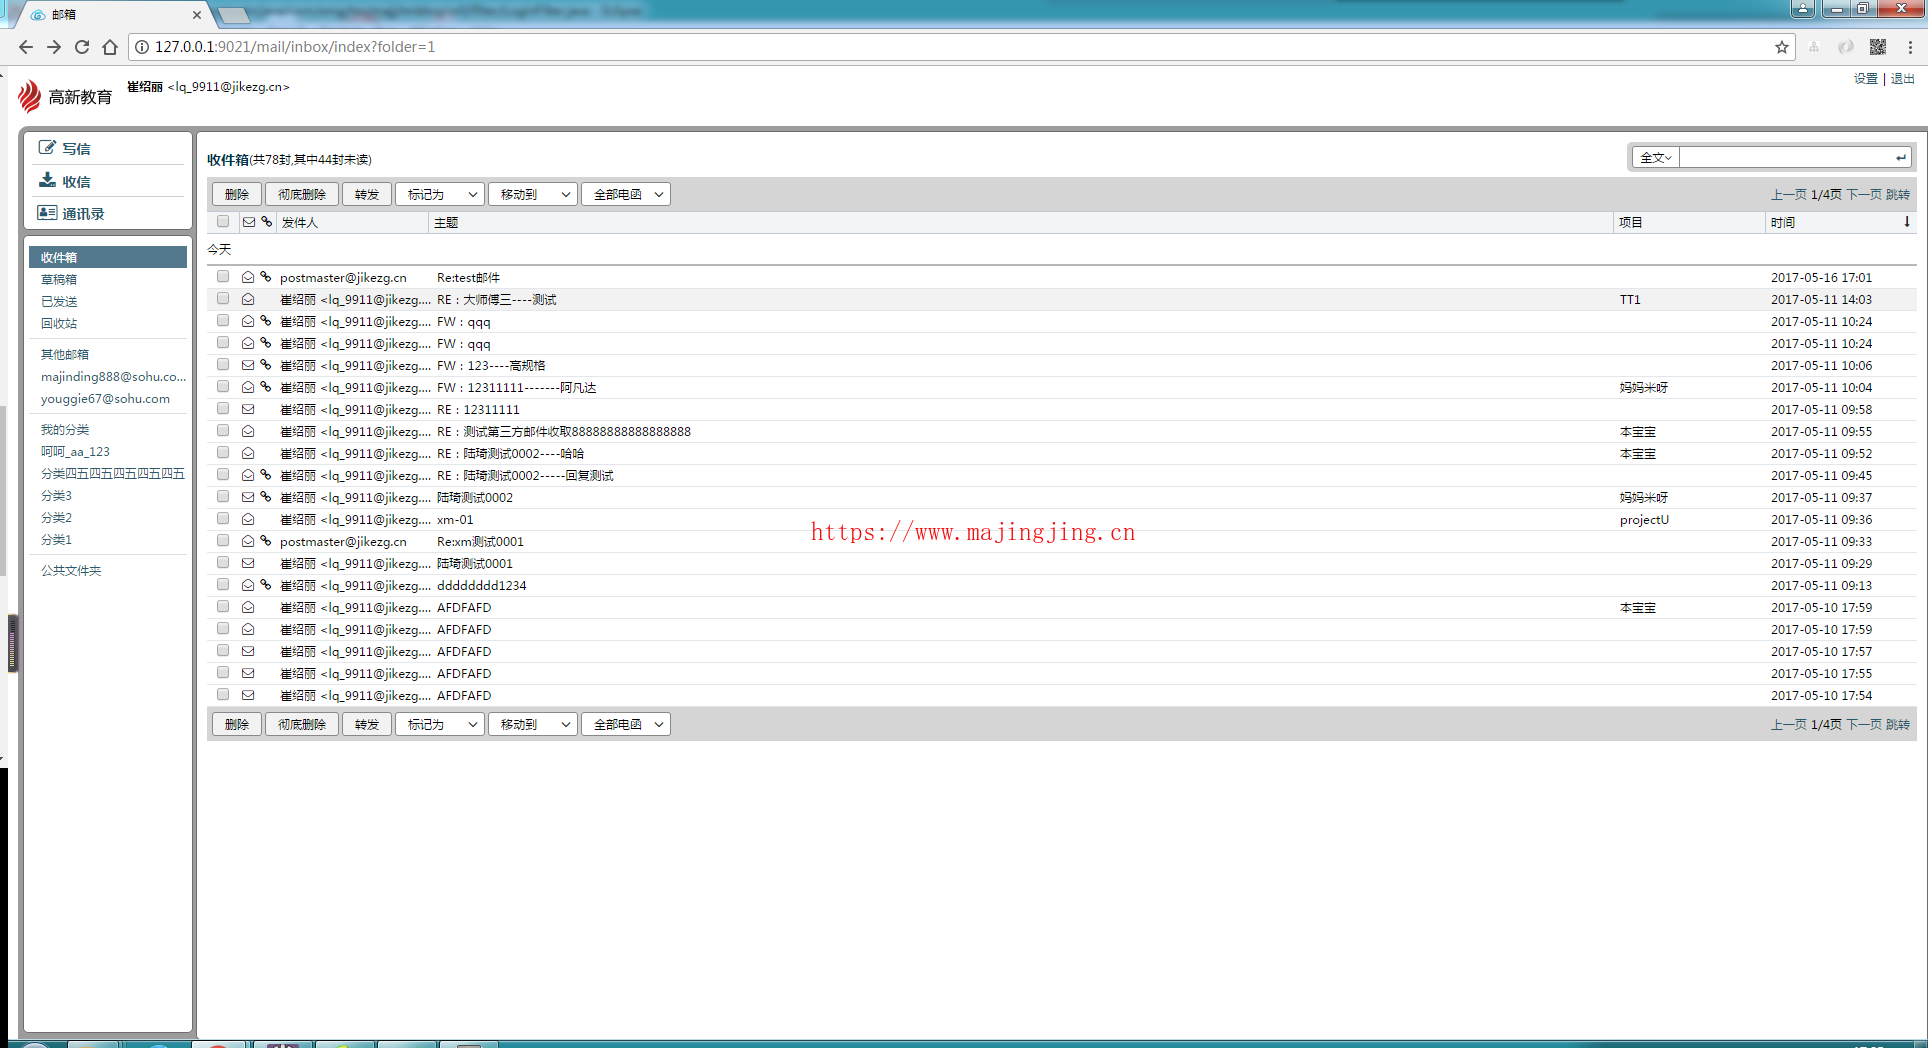This screenshot has height=1048, width=1928.
Task: Check the xm-01 message checkbox
Action: (x=223, y=519)
